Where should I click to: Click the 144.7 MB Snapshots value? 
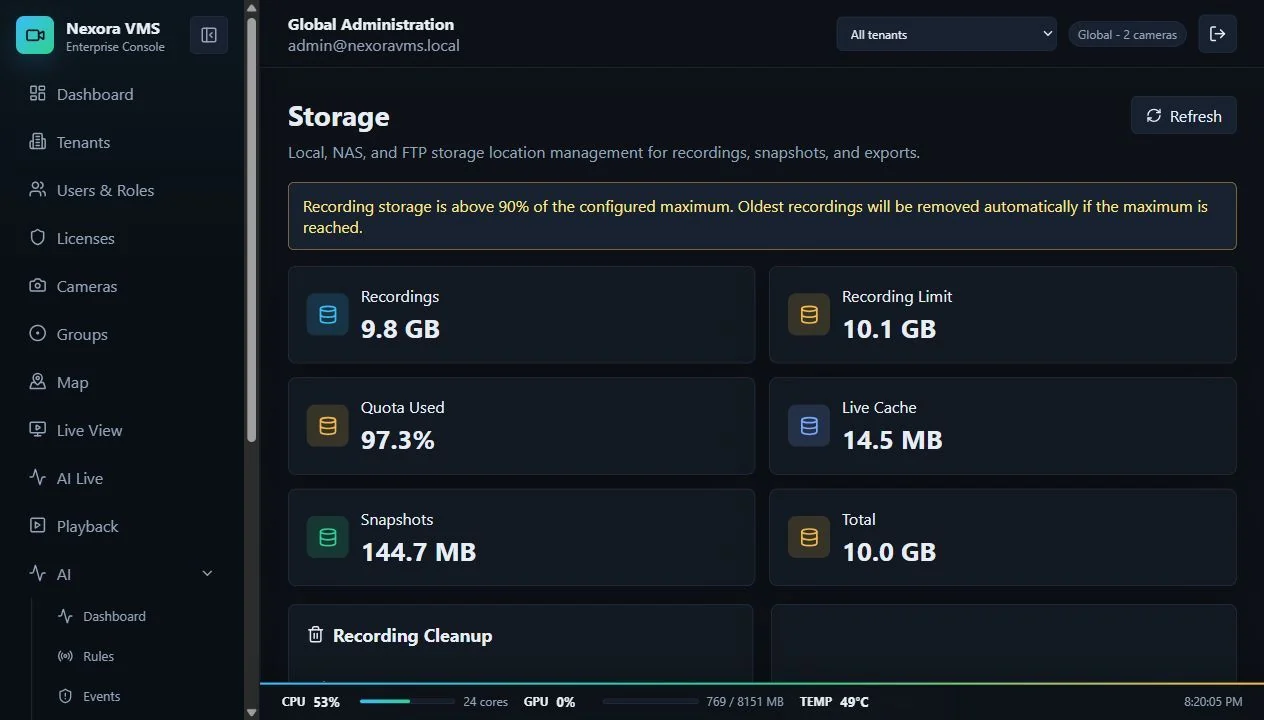click(418, 552)
